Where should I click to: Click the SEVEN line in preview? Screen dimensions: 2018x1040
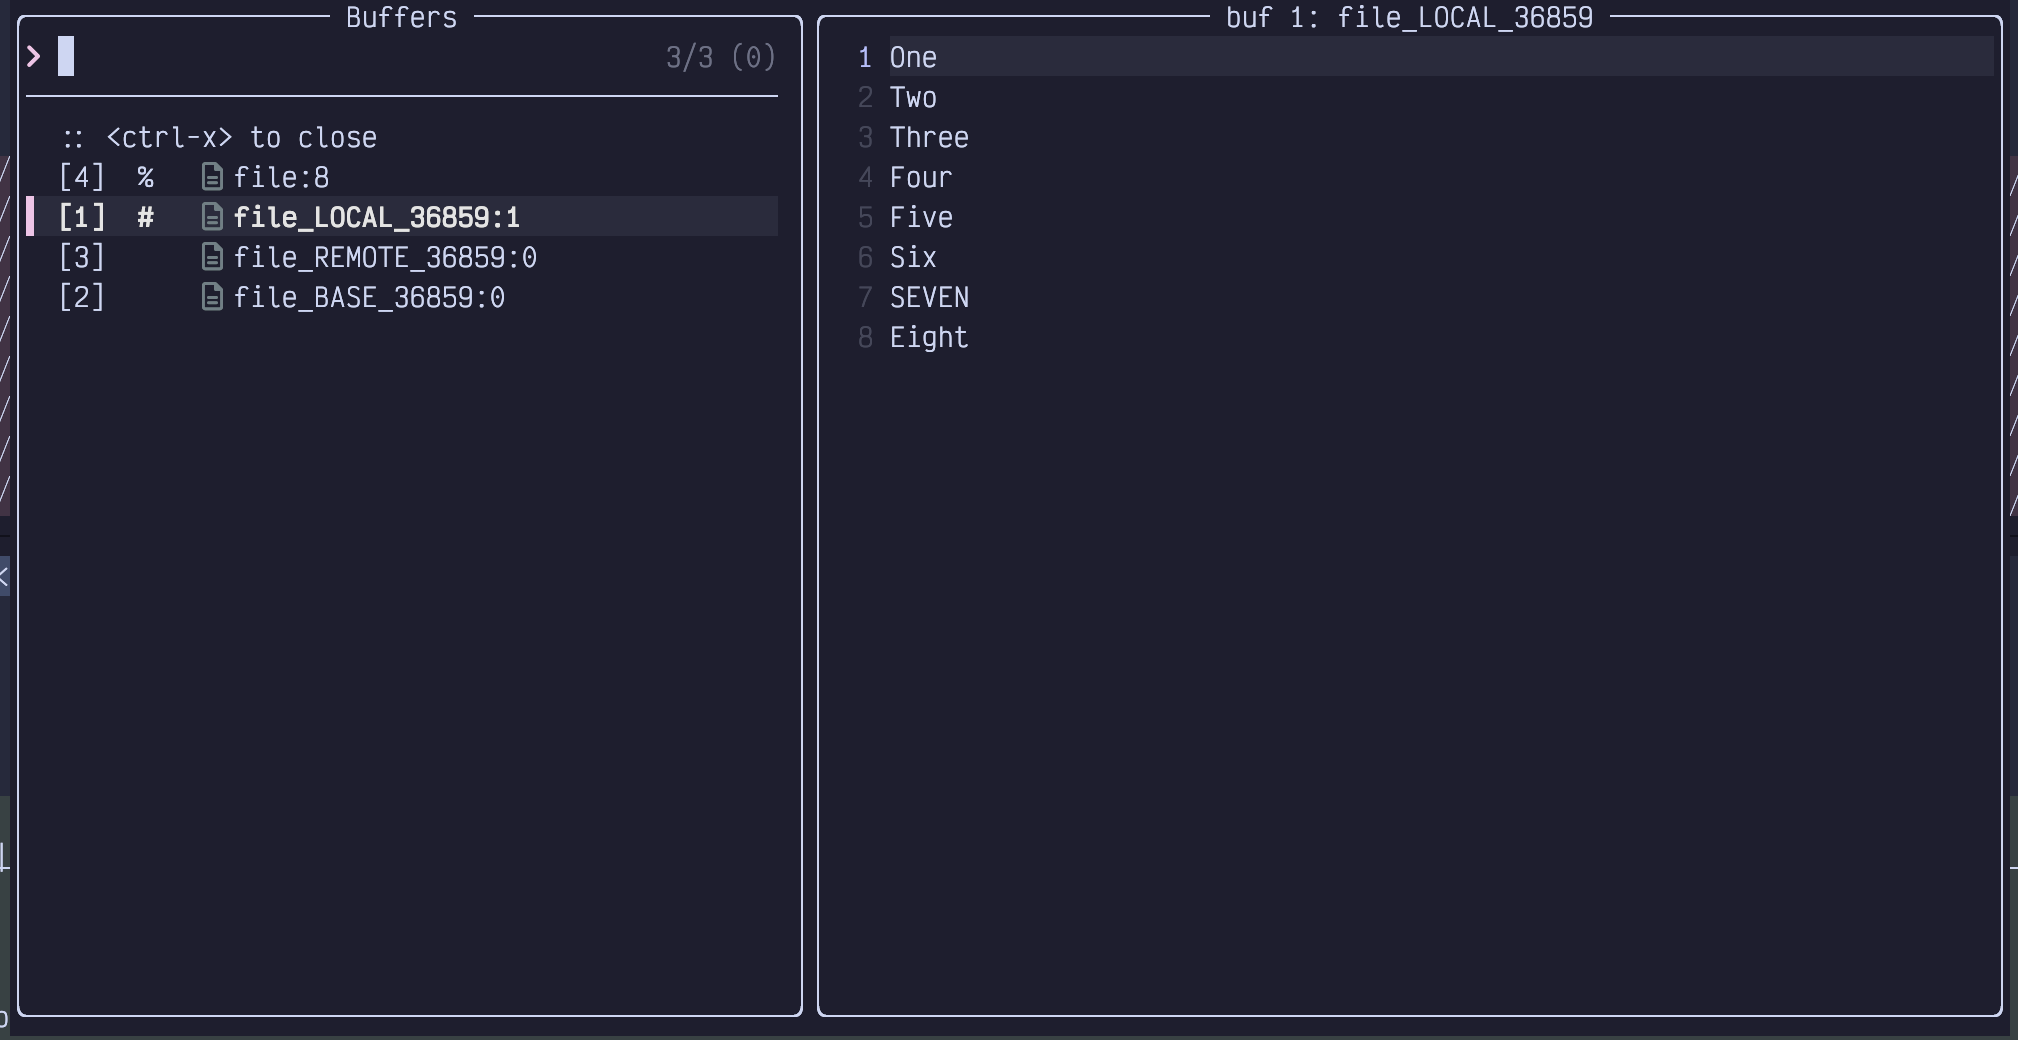click(x=929, y=298)
